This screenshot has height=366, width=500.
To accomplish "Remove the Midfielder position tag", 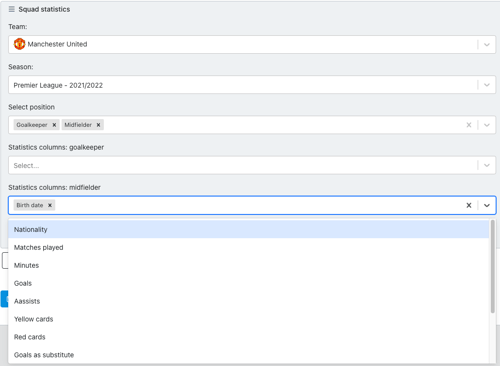I will coord(98,125).
